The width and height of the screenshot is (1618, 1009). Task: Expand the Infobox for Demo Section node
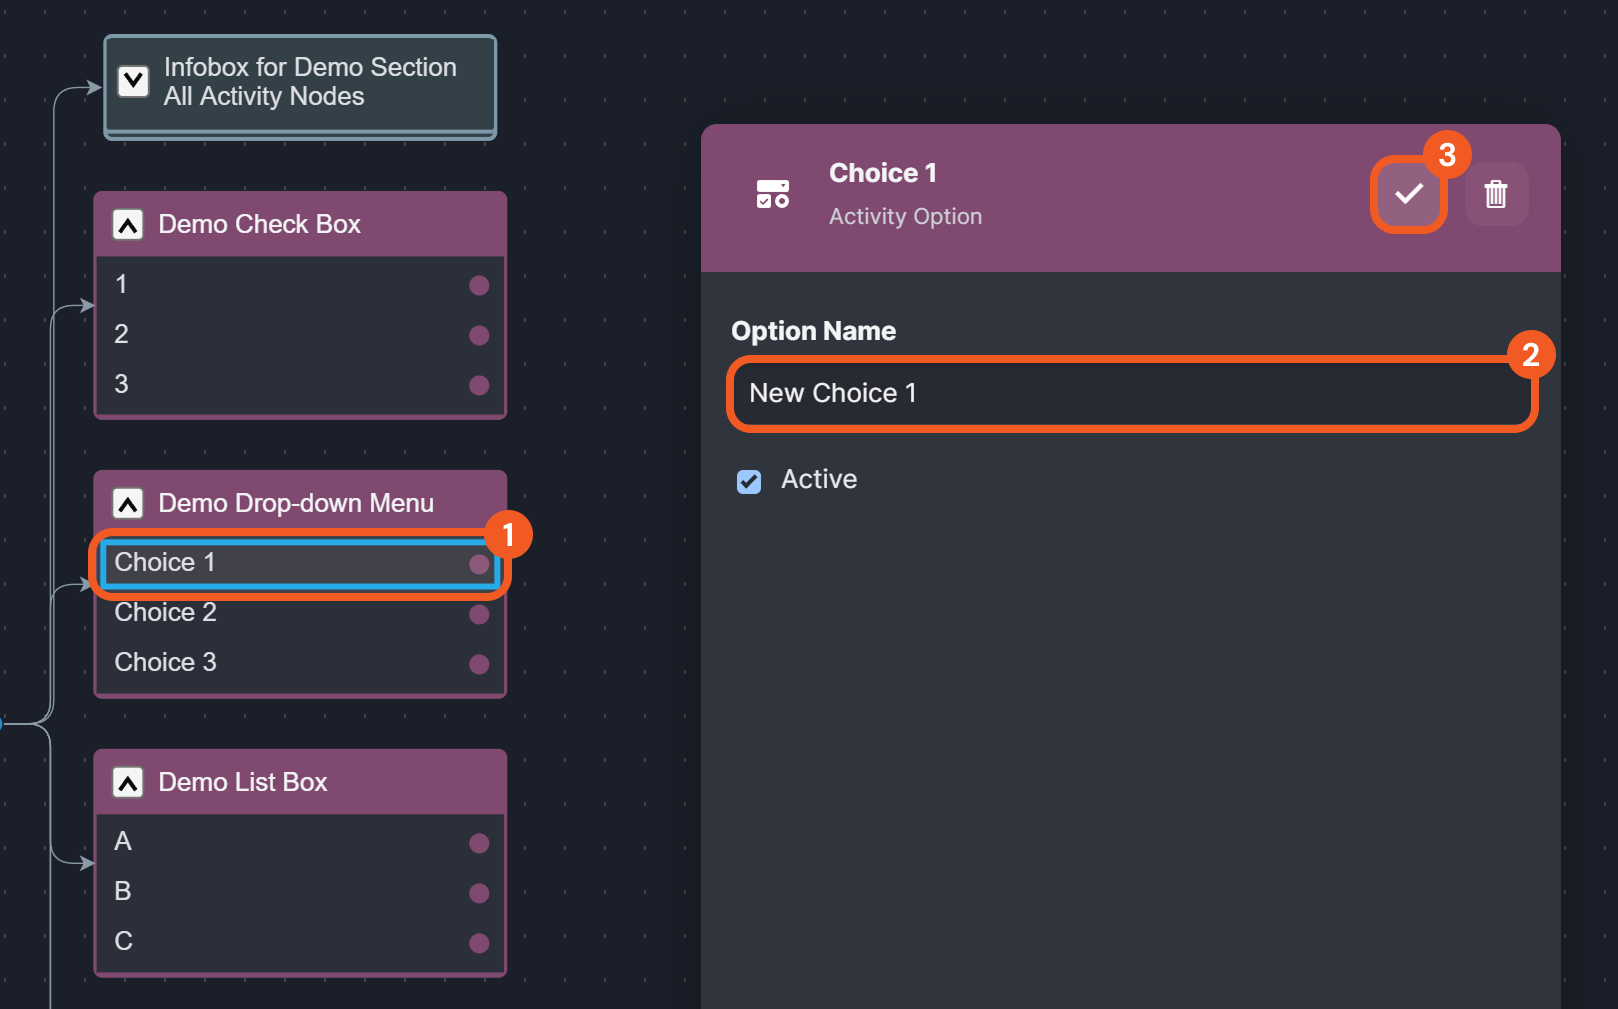point(133,81)
